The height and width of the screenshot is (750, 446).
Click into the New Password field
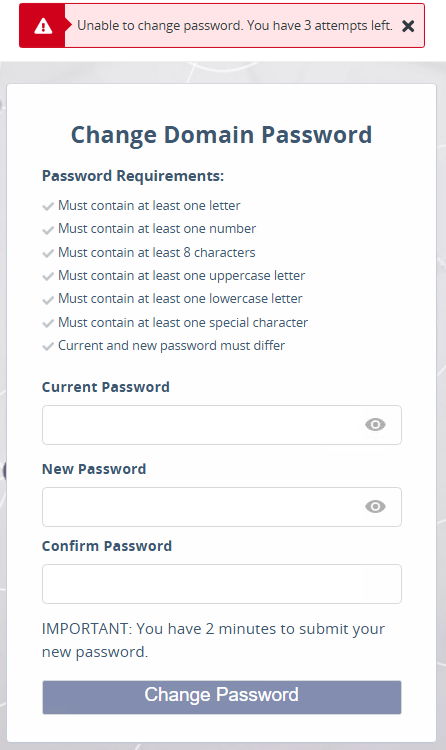click(x=222, y=507)
